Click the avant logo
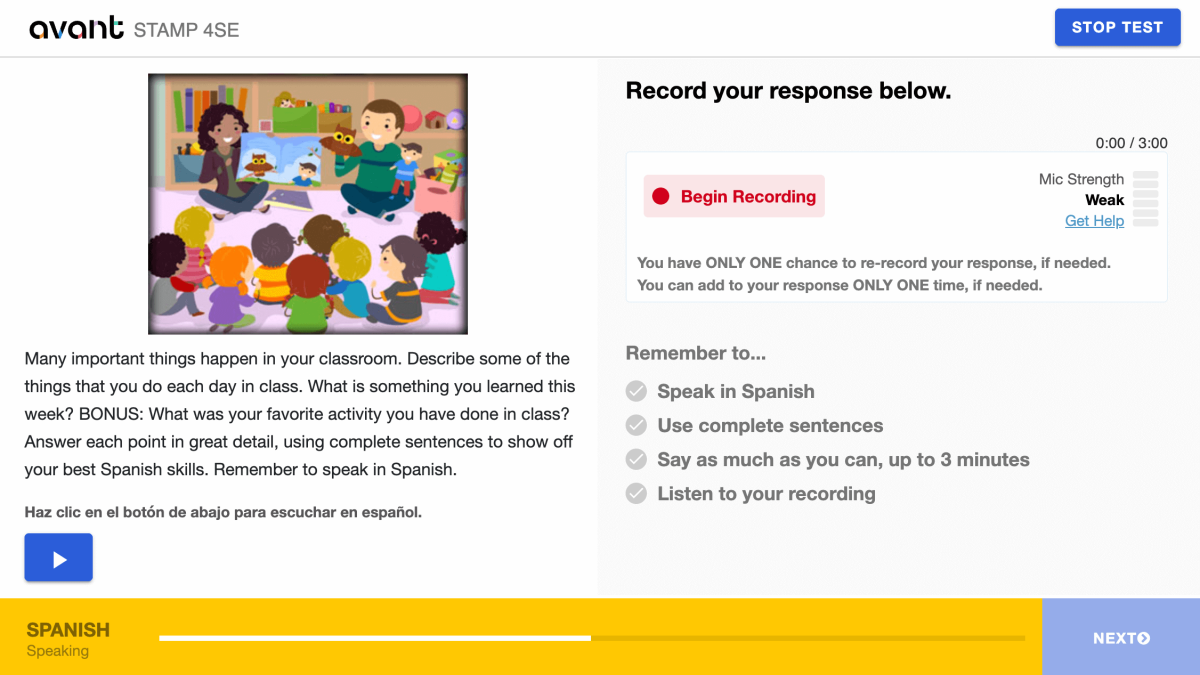Image resolution: width=1200 pixels, height=675 pixels. point(76,28)
